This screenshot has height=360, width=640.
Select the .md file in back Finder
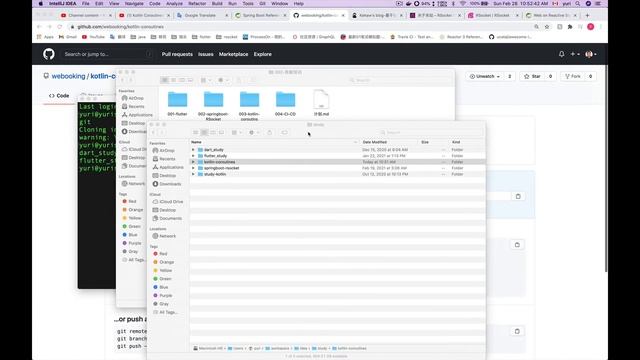coord(321,103)
